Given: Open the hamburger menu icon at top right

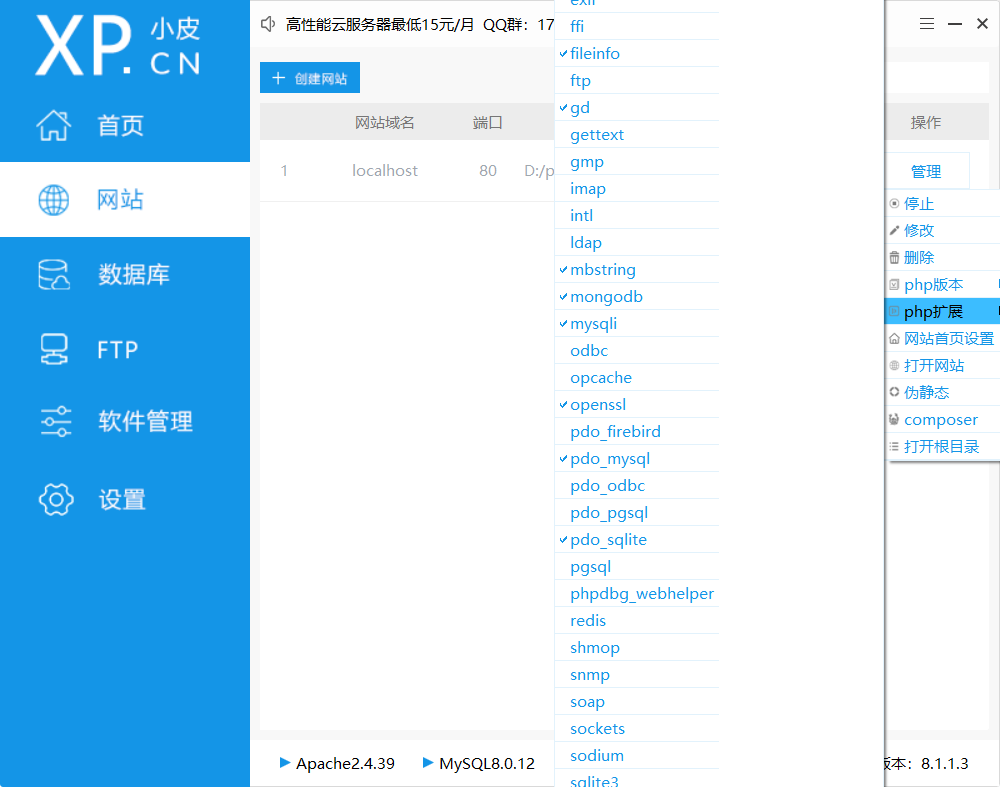Looking at the screenshot, I should point(927,24).
